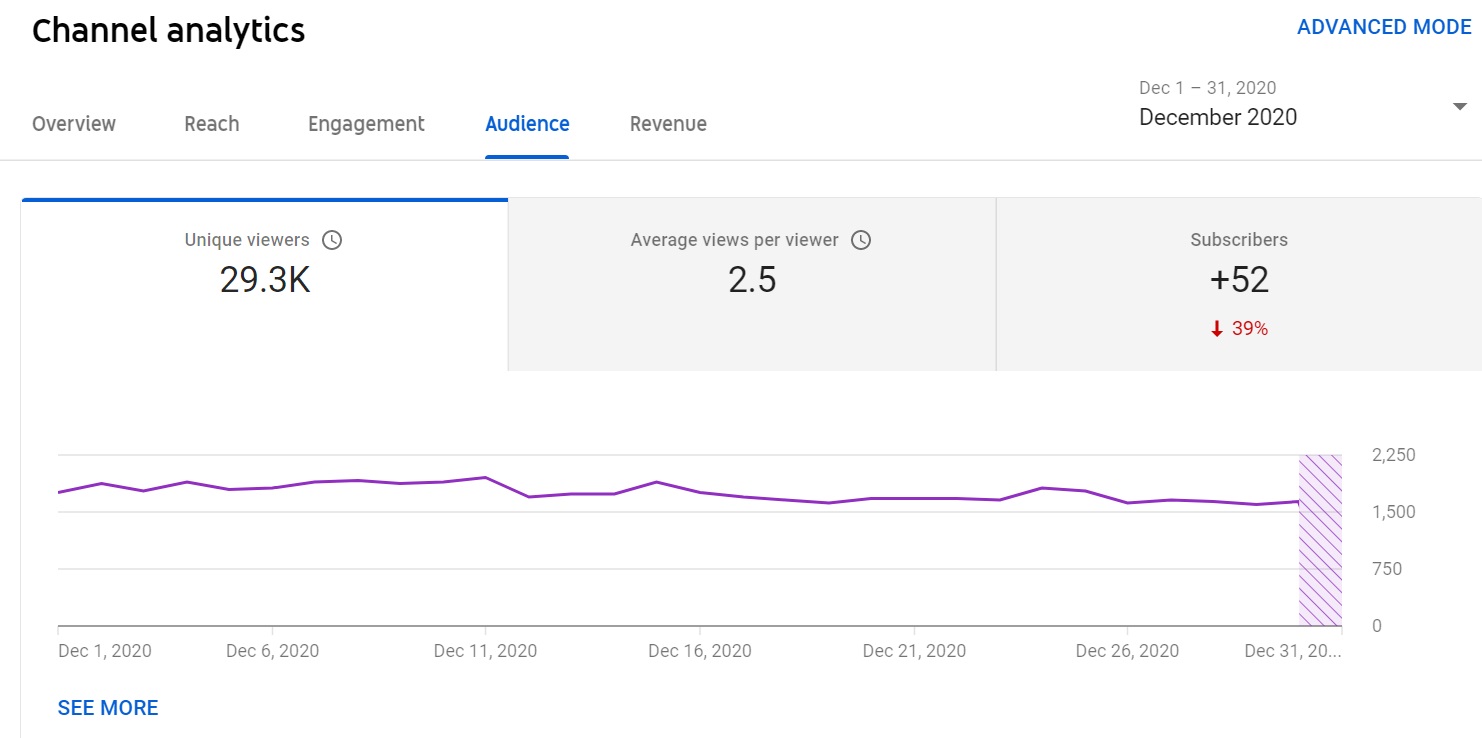Image resolution: width=1482 pixels, height=738 pixels.
Task: Click the 1,500 y-axis value
Action: (1394, 512)
